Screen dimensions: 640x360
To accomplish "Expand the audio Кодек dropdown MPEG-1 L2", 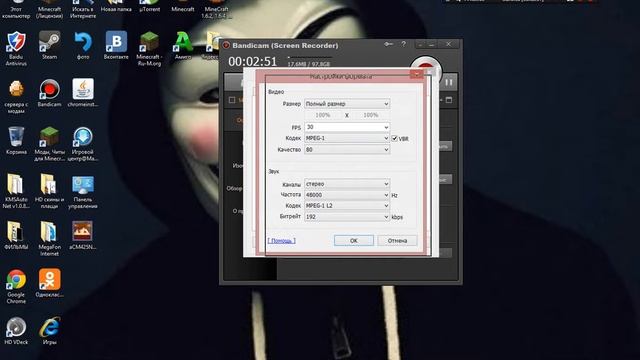I will coord(347,206).
